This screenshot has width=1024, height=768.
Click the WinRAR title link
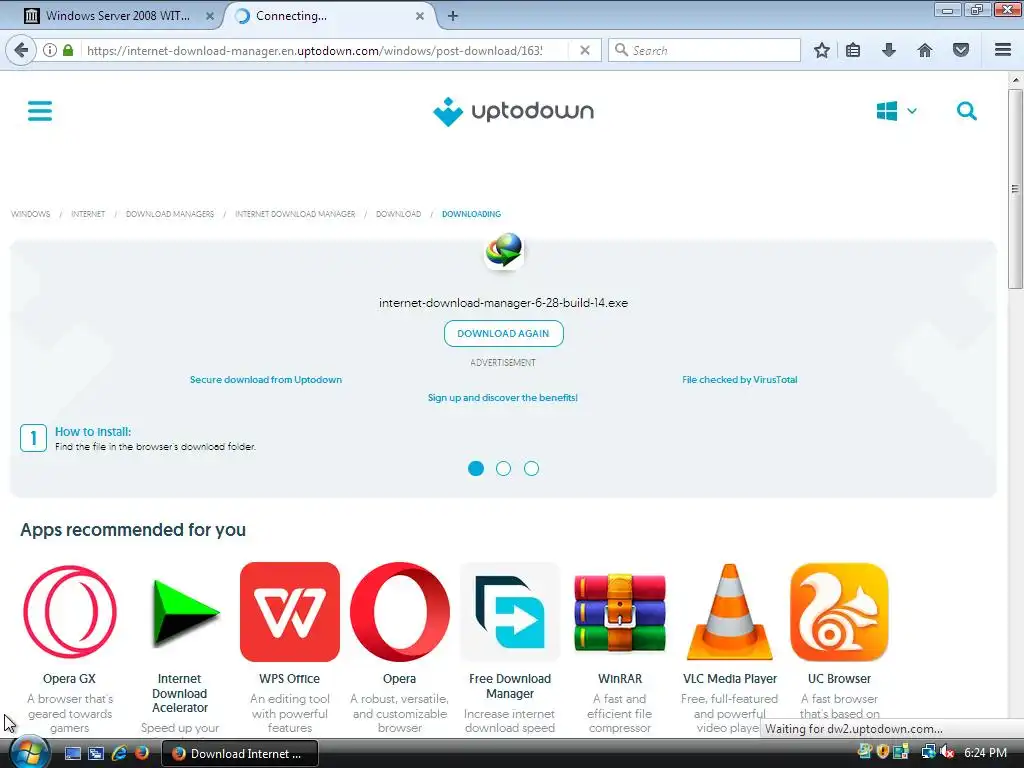[620, 679]
